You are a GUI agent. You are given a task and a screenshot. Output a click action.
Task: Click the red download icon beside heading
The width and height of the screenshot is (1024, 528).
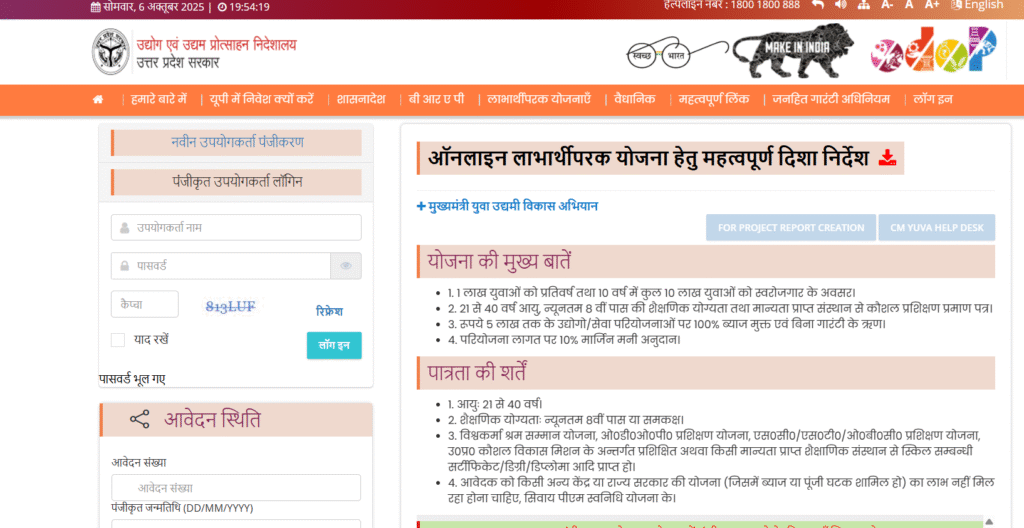point(887,158)
